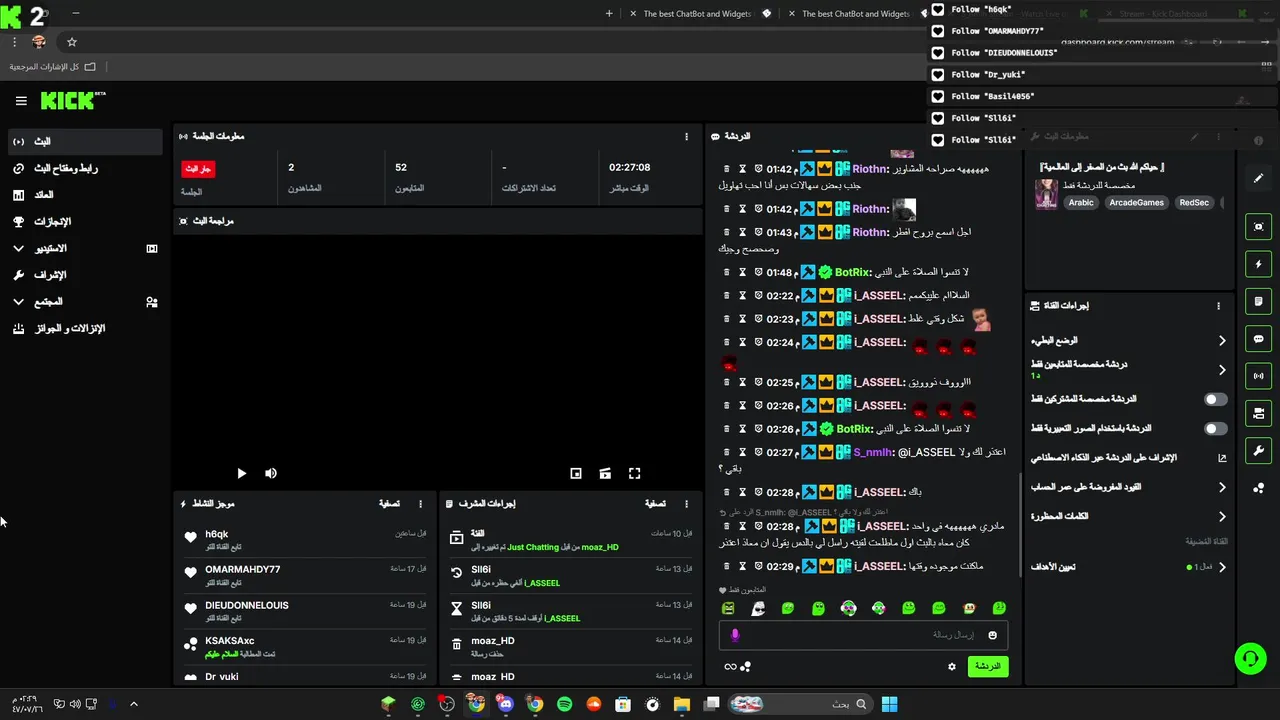This screenshot has height=720, width=1280.
Task: Click bookmark star in browser toolbar
Action: (x=72, y=42)
